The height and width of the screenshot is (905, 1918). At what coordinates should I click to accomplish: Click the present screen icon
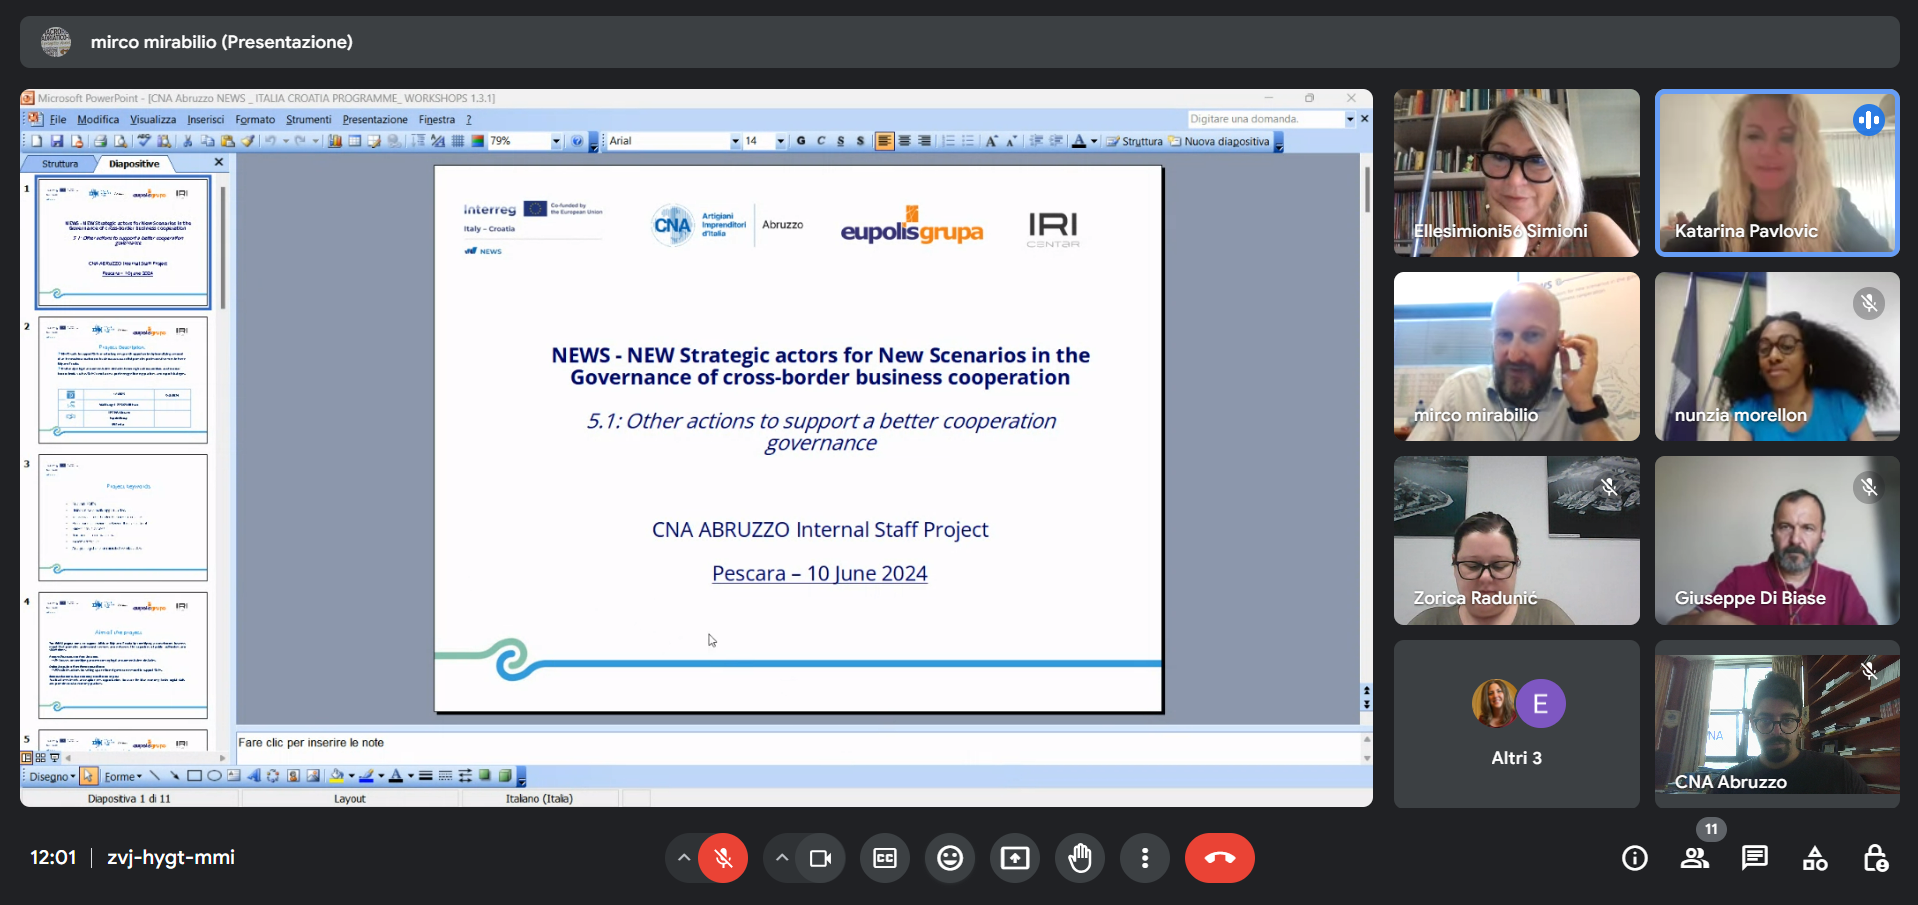coord(1015,858)
